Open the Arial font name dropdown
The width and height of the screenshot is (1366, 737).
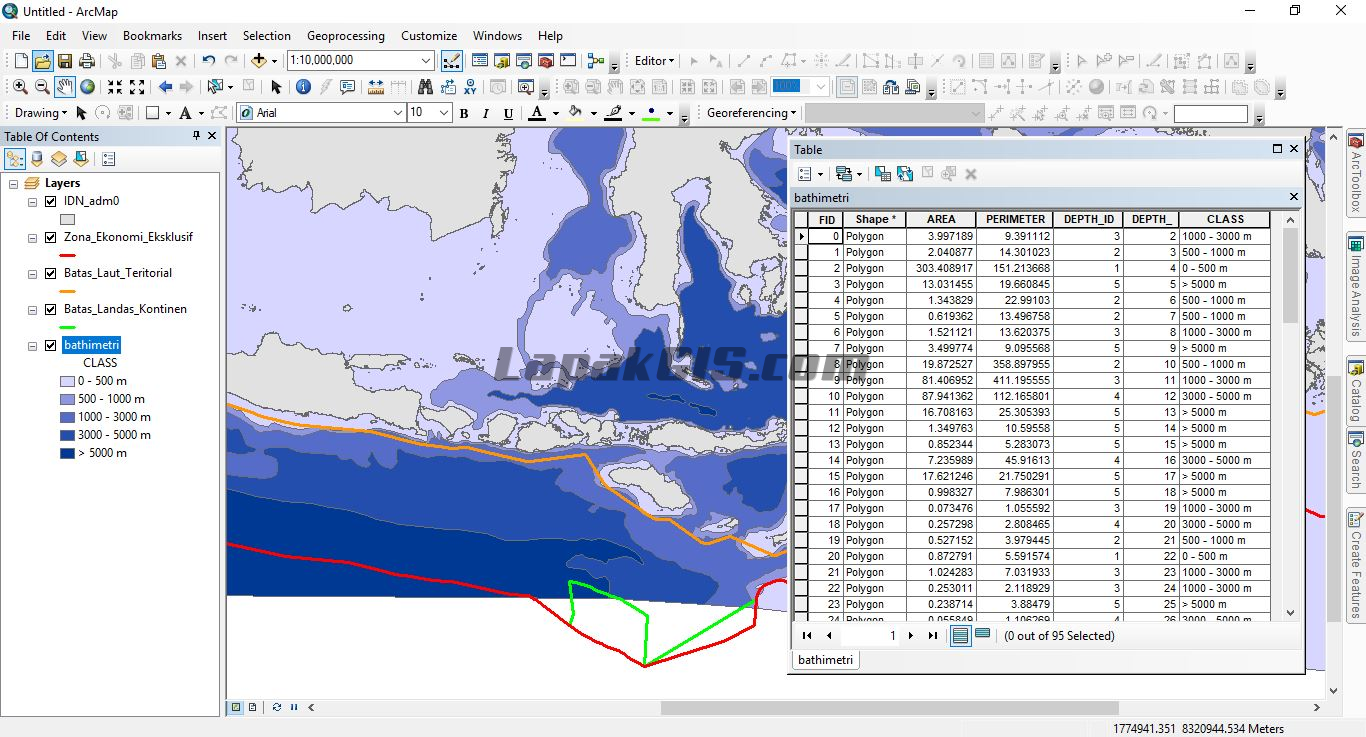[x=397, y=113]
